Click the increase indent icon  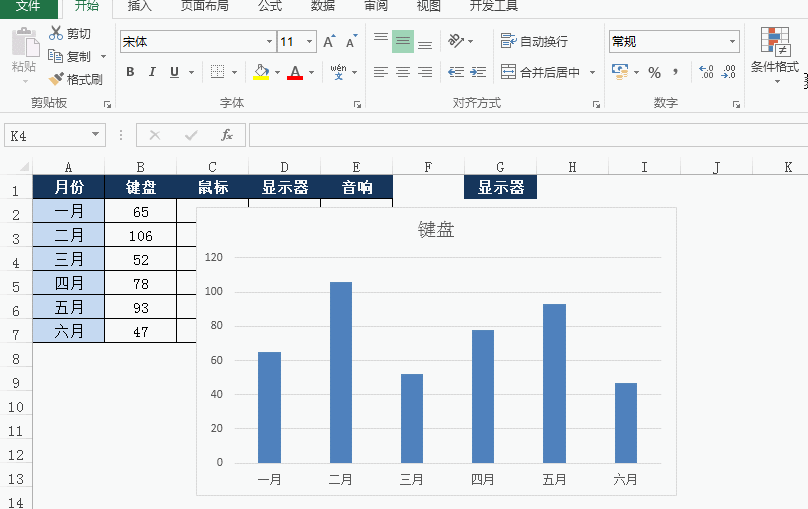click(x=479, y=72)
